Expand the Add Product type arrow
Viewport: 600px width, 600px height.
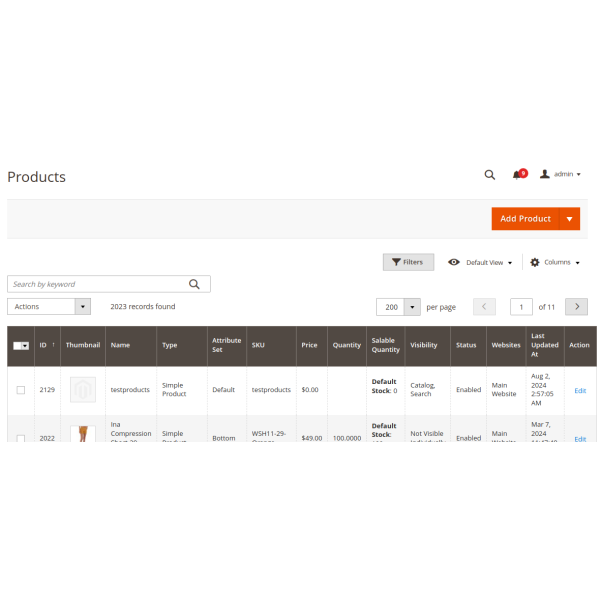pyautogui.click(x=569, y=219)
